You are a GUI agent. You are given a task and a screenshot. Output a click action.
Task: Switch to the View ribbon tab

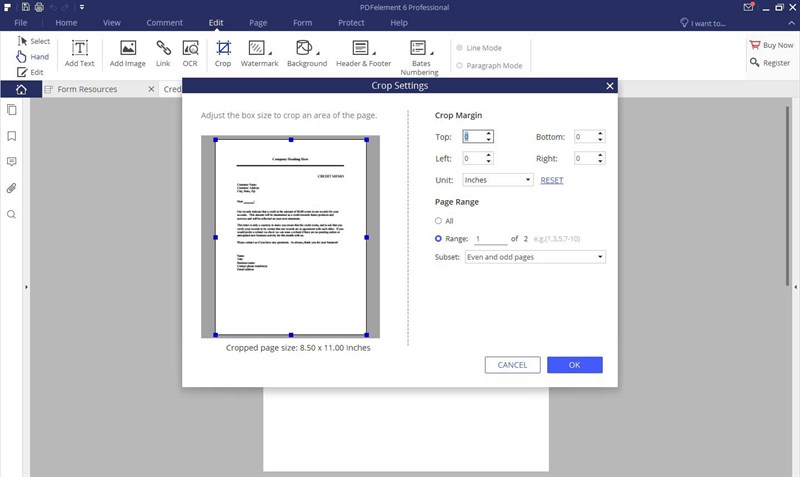click(112, 22)
